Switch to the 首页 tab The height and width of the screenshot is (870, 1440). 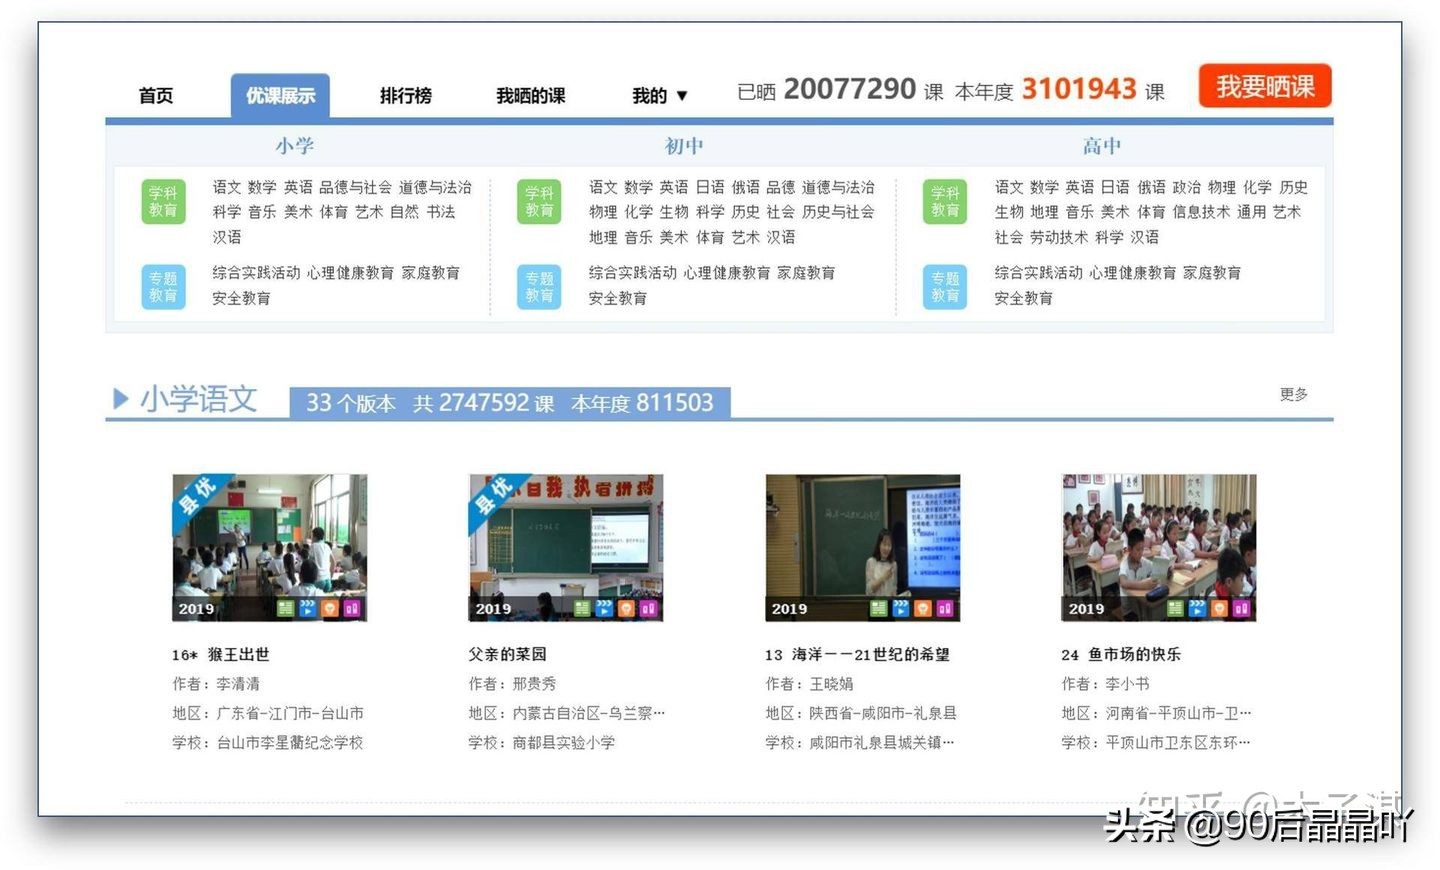coord(156,95)
